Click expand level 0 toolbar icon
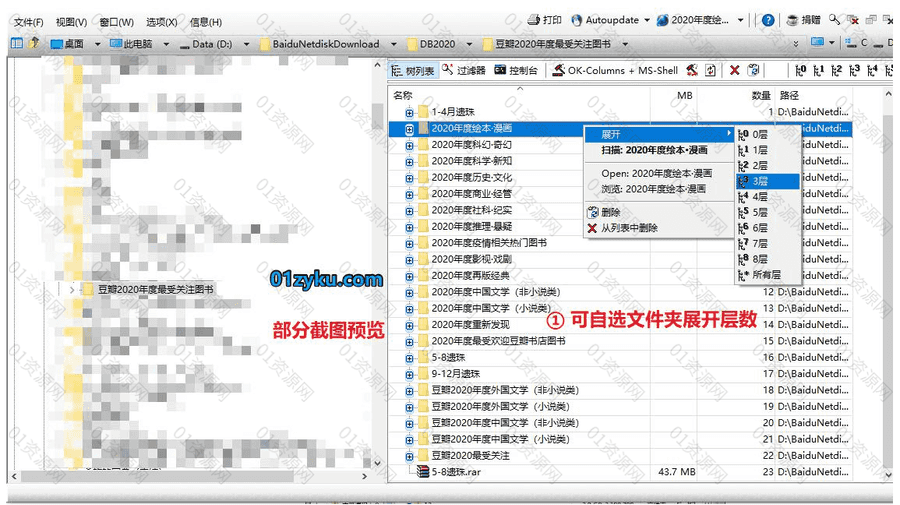The image size is (900, 505). pyautogui.click(x=801, y=70)
